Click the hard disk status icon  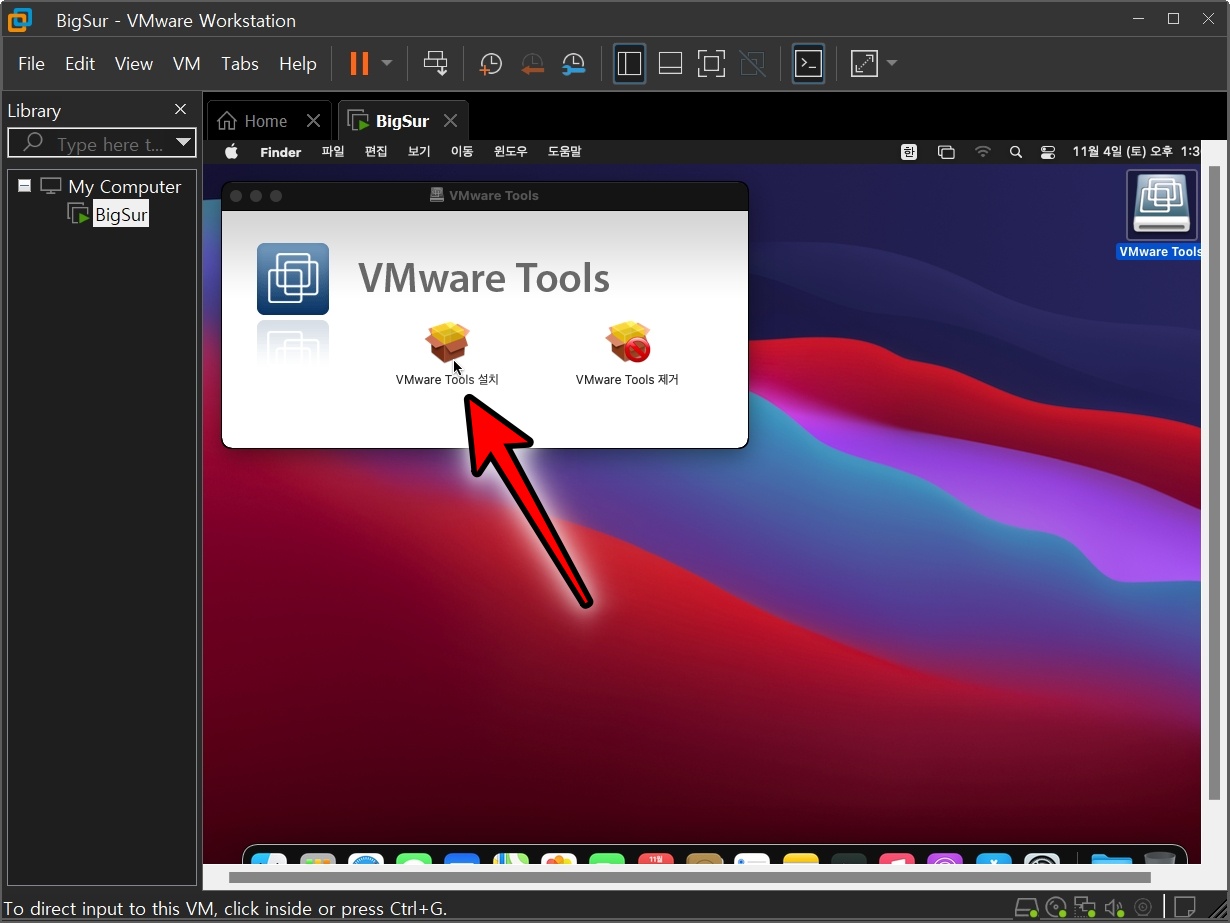pyautogui.click(x=1026, y=908)
